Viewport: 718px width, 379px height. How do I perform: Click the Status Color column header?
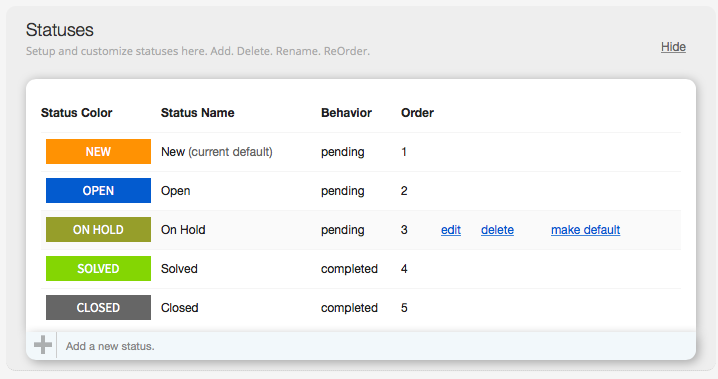coord(76,113)
